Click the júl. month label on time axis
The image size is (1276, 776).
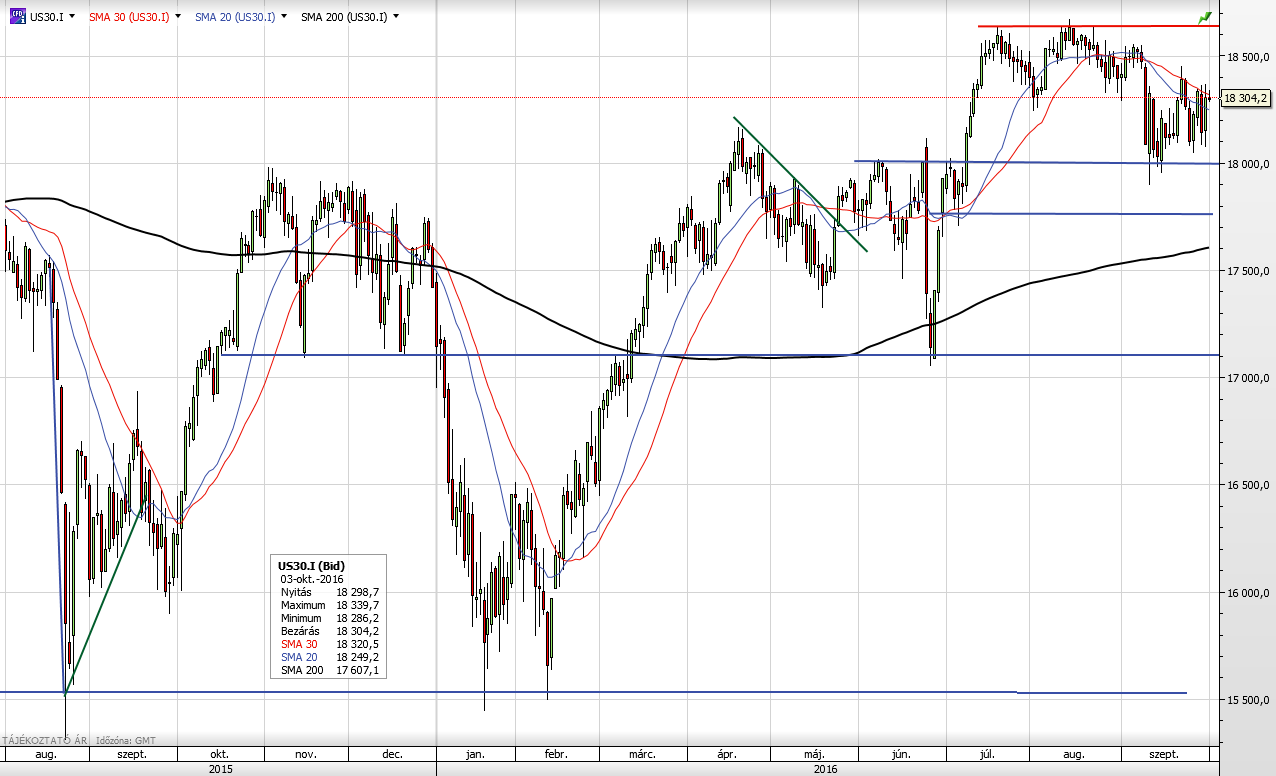click(x=989, y=753)
